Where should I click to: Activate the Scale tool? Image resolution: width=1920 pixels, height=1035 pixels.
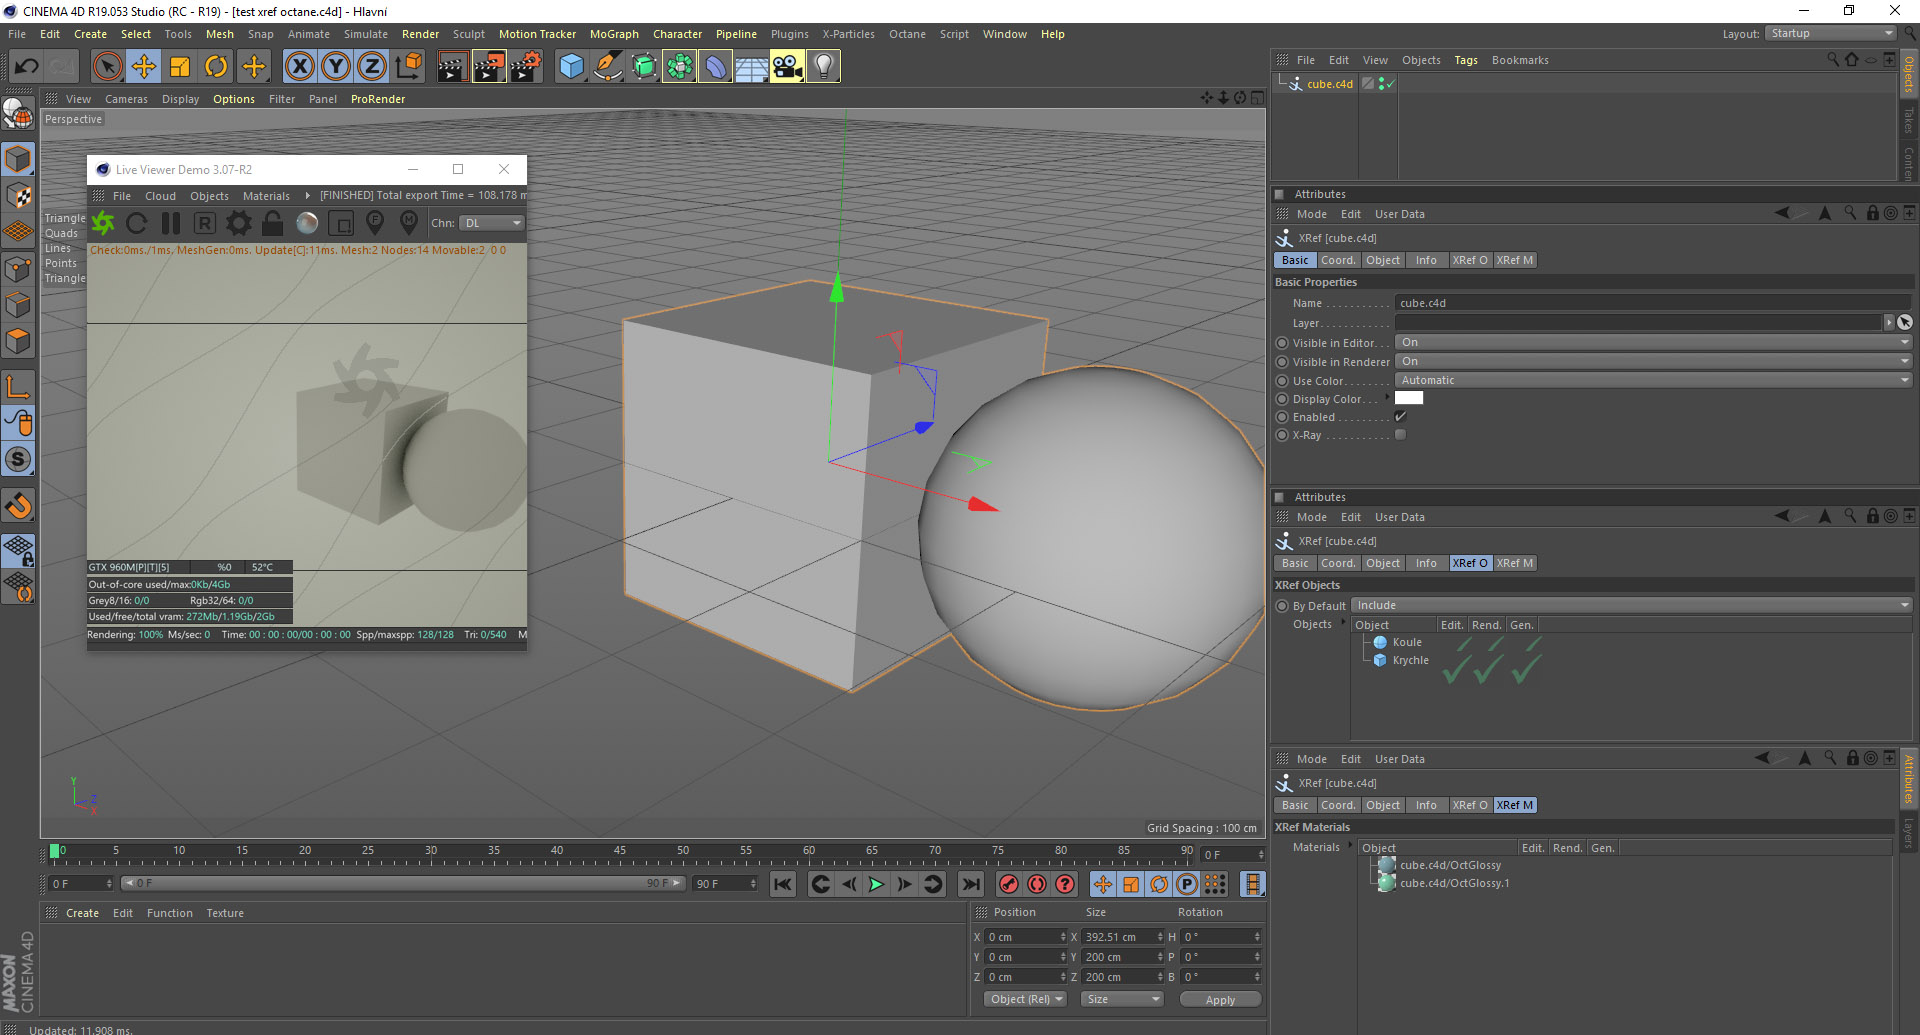click(x=180, y=67)
